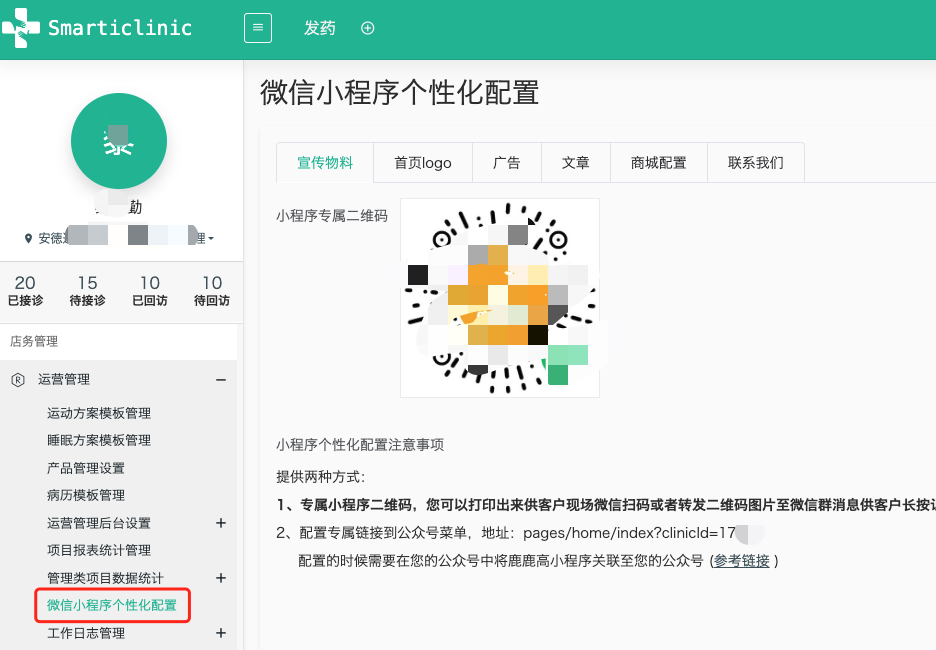Viewport: 936px width, 650px height.
Task: Click the Smarticlinic brand name text
Action: point(120,28)
